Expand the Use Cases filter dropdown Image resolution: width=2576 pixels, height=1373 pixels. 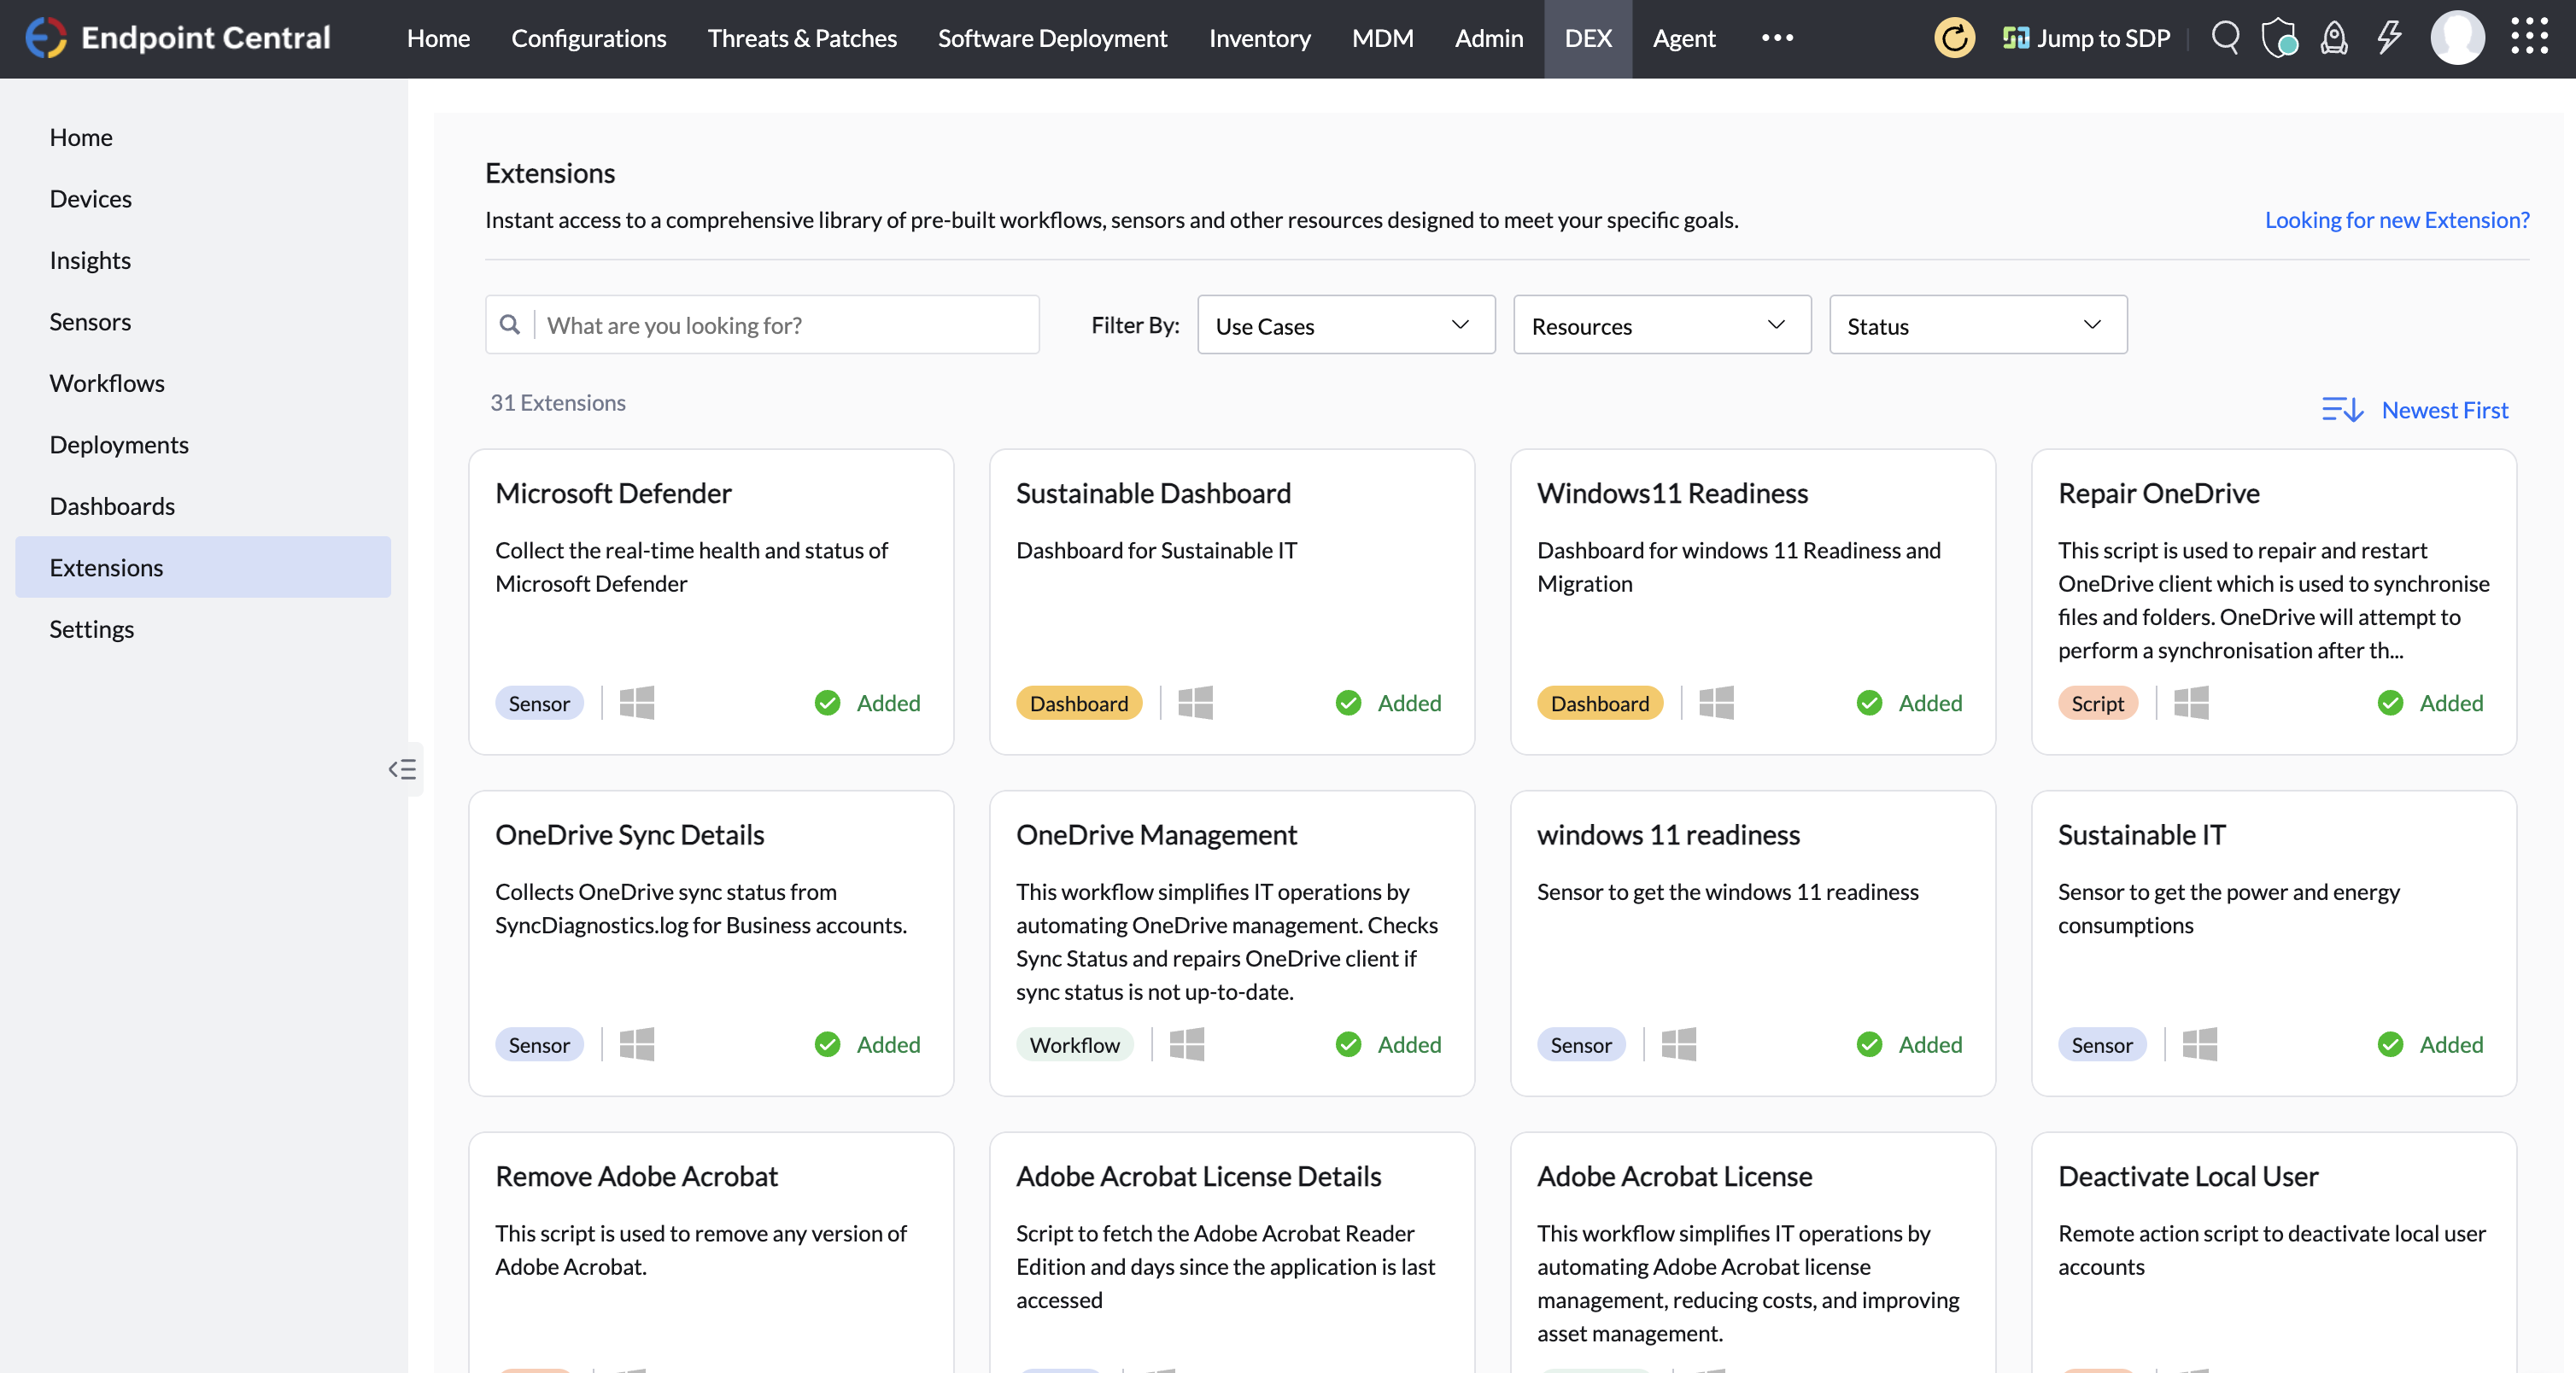click(x=1345, y=325)
